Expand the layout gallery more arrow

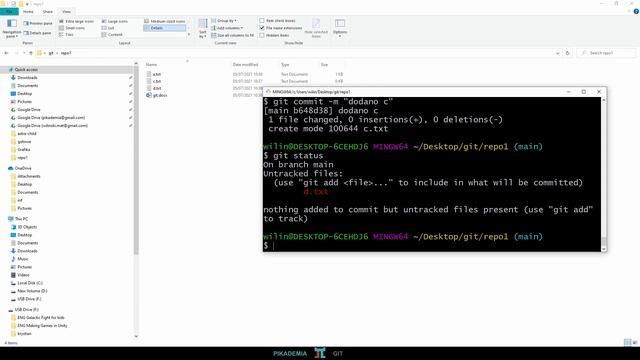(189, 35)
